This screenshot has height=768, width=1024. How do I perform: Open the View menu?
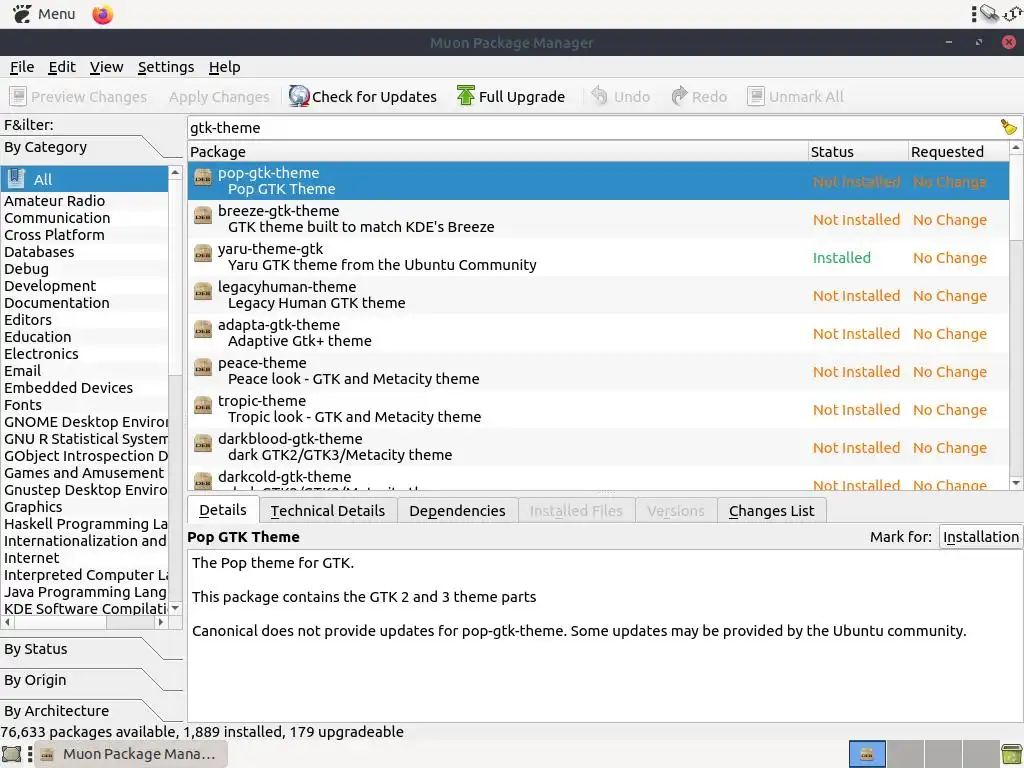coord(106,67)
